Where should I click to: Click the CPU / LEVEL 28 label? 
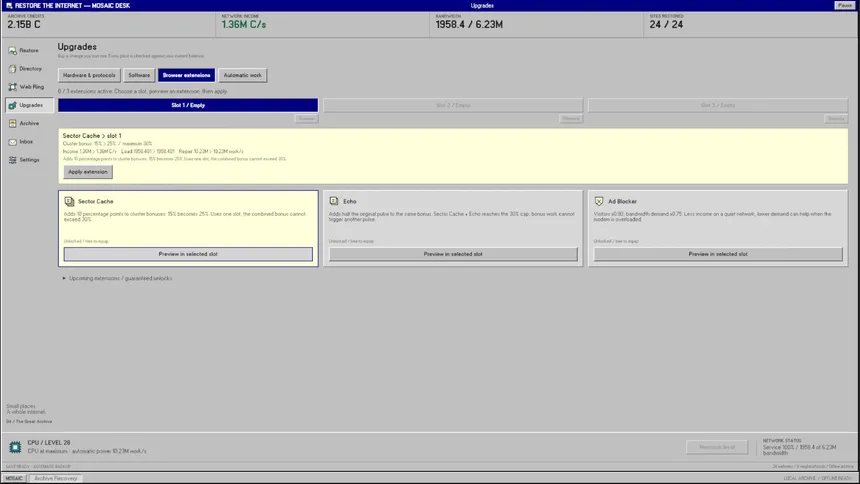[x=49, y=443]
